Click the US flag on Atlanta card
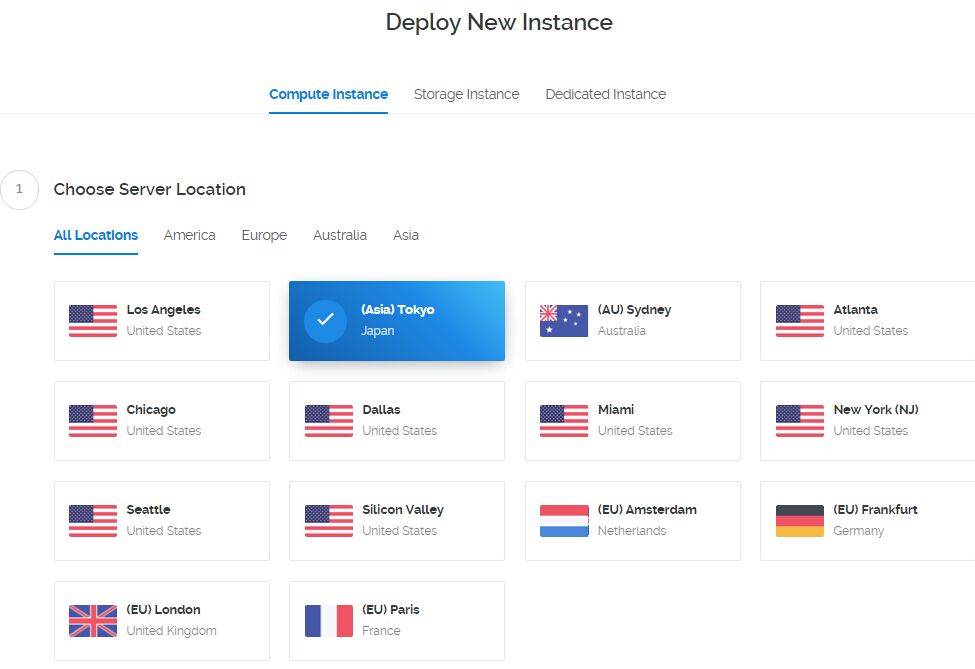Image resolution: width=975 pixels, height=669 pixels. 797,320
